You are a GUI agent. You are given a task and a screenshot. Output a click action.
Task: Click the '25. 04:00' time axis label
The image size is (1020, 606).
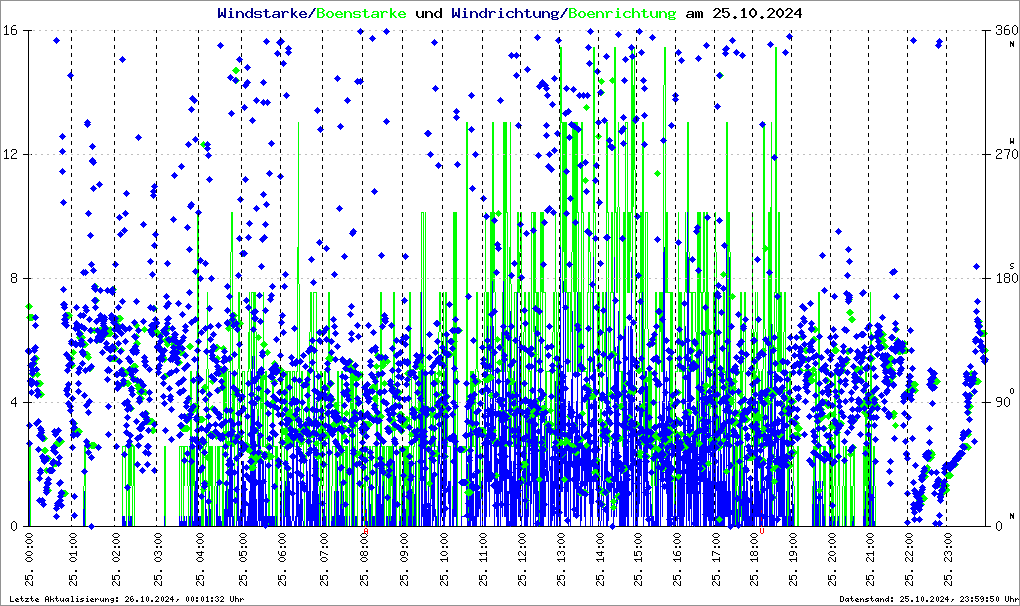(200, 559)
